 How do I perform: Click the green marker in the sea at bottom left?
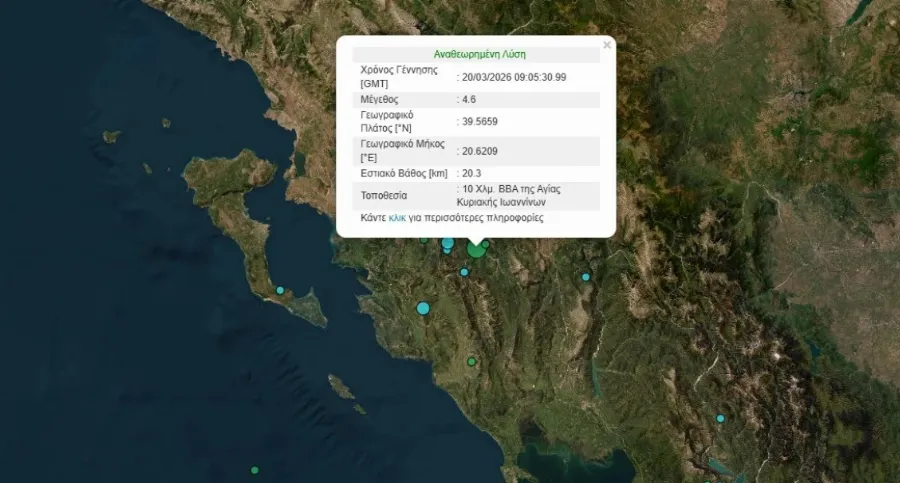255,470
